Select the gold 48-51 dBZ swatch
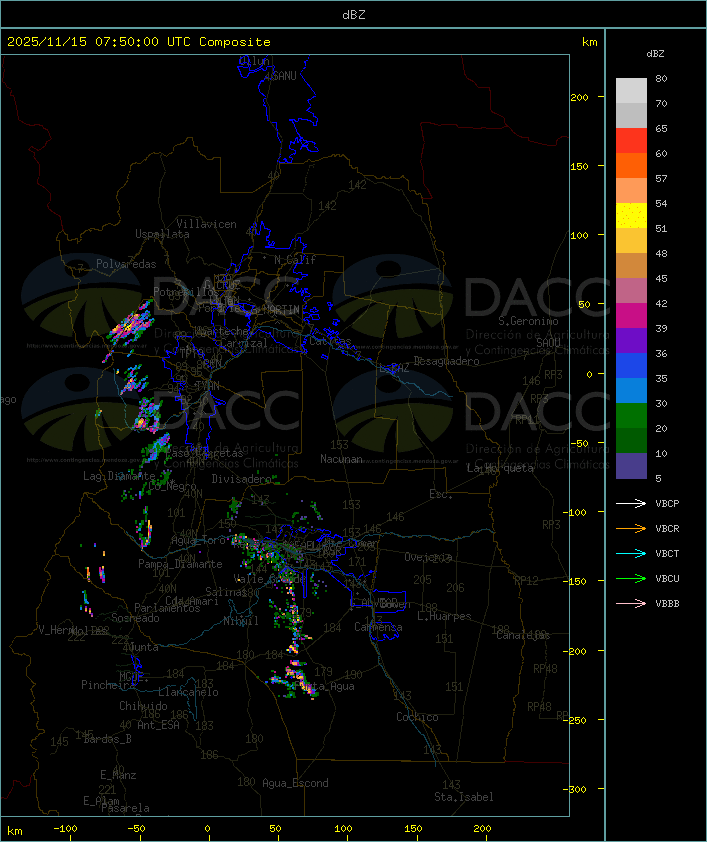 coord(631,241)
